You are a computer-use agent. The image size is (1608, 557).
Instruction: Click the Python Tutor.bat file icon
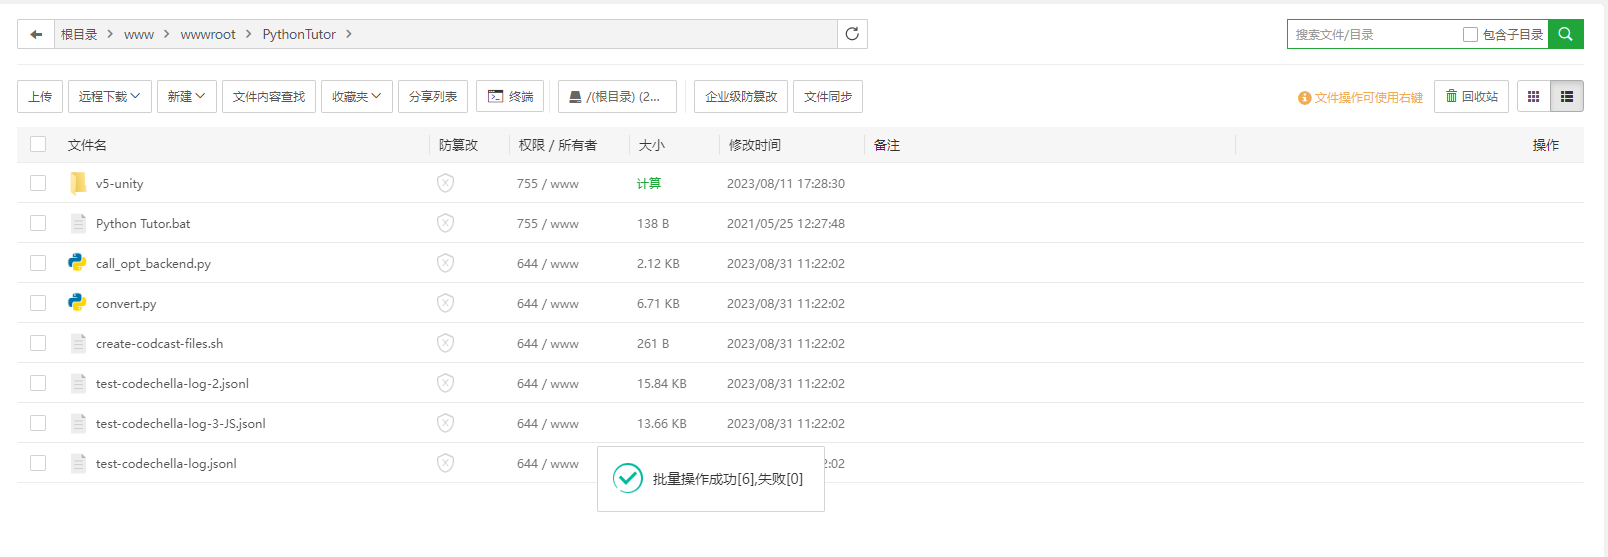tap(78, 223)
